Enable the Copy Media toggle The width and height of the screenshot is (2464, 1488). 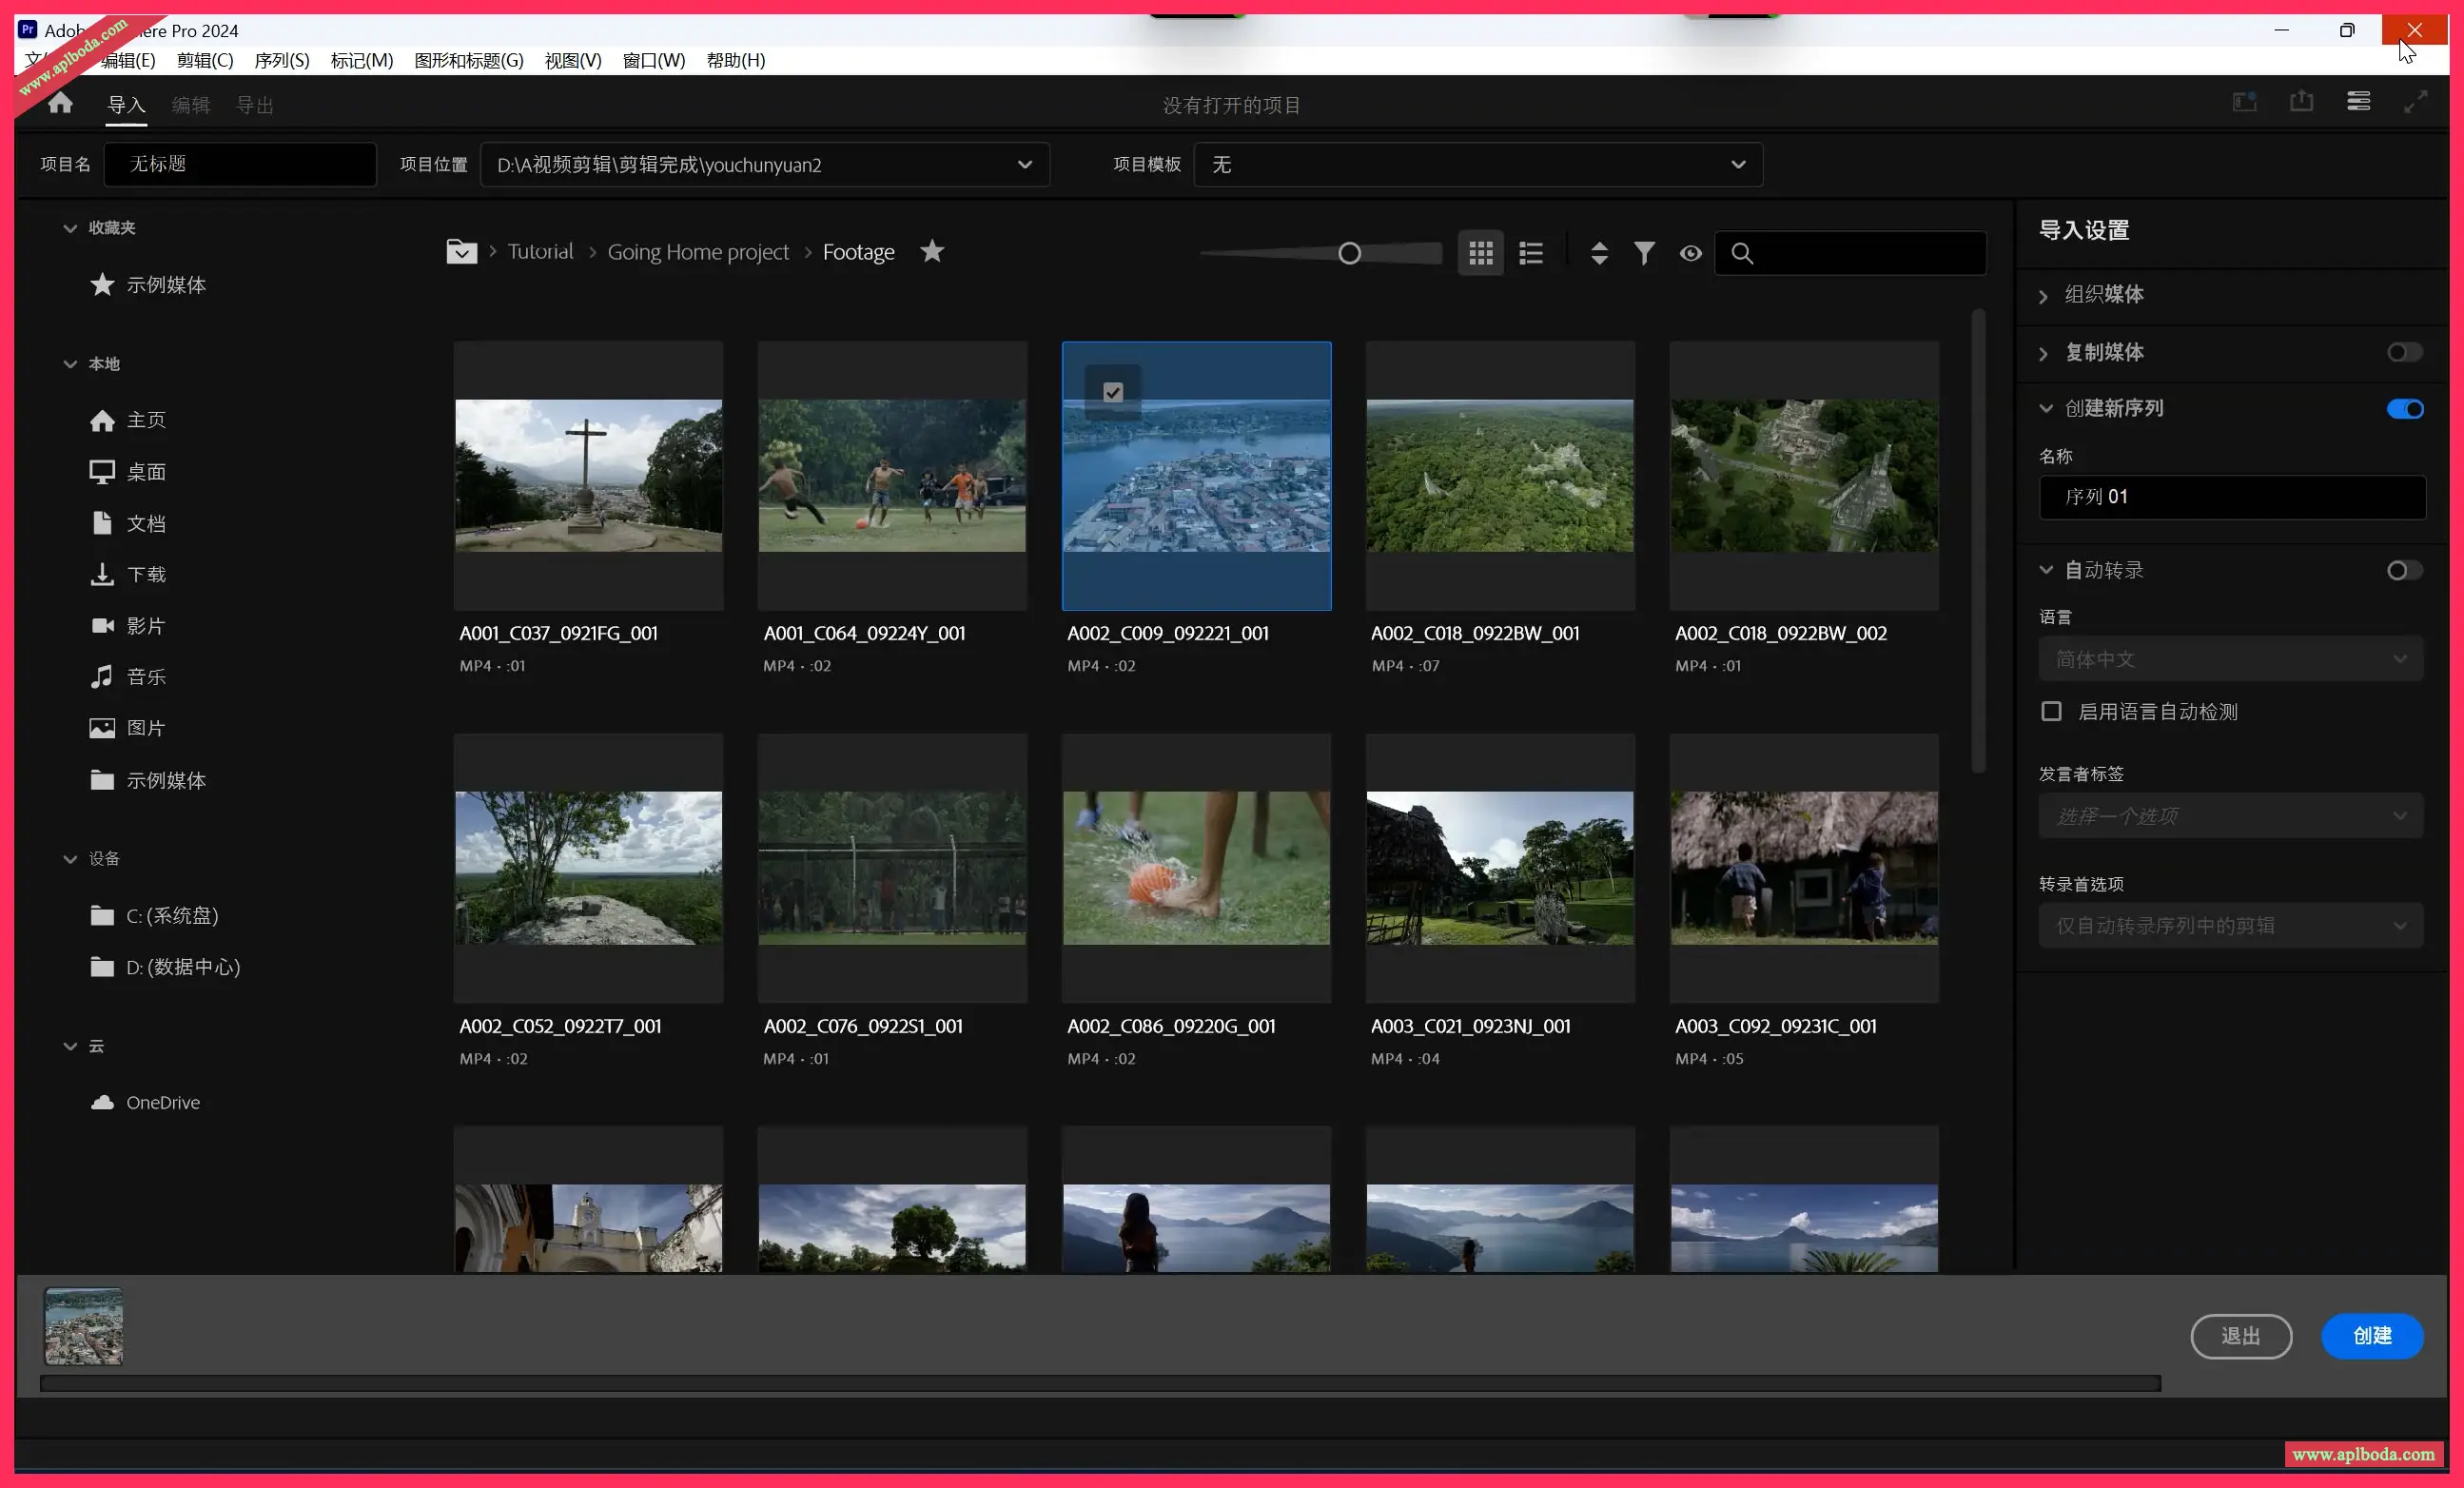click(x=2404, y=352)
